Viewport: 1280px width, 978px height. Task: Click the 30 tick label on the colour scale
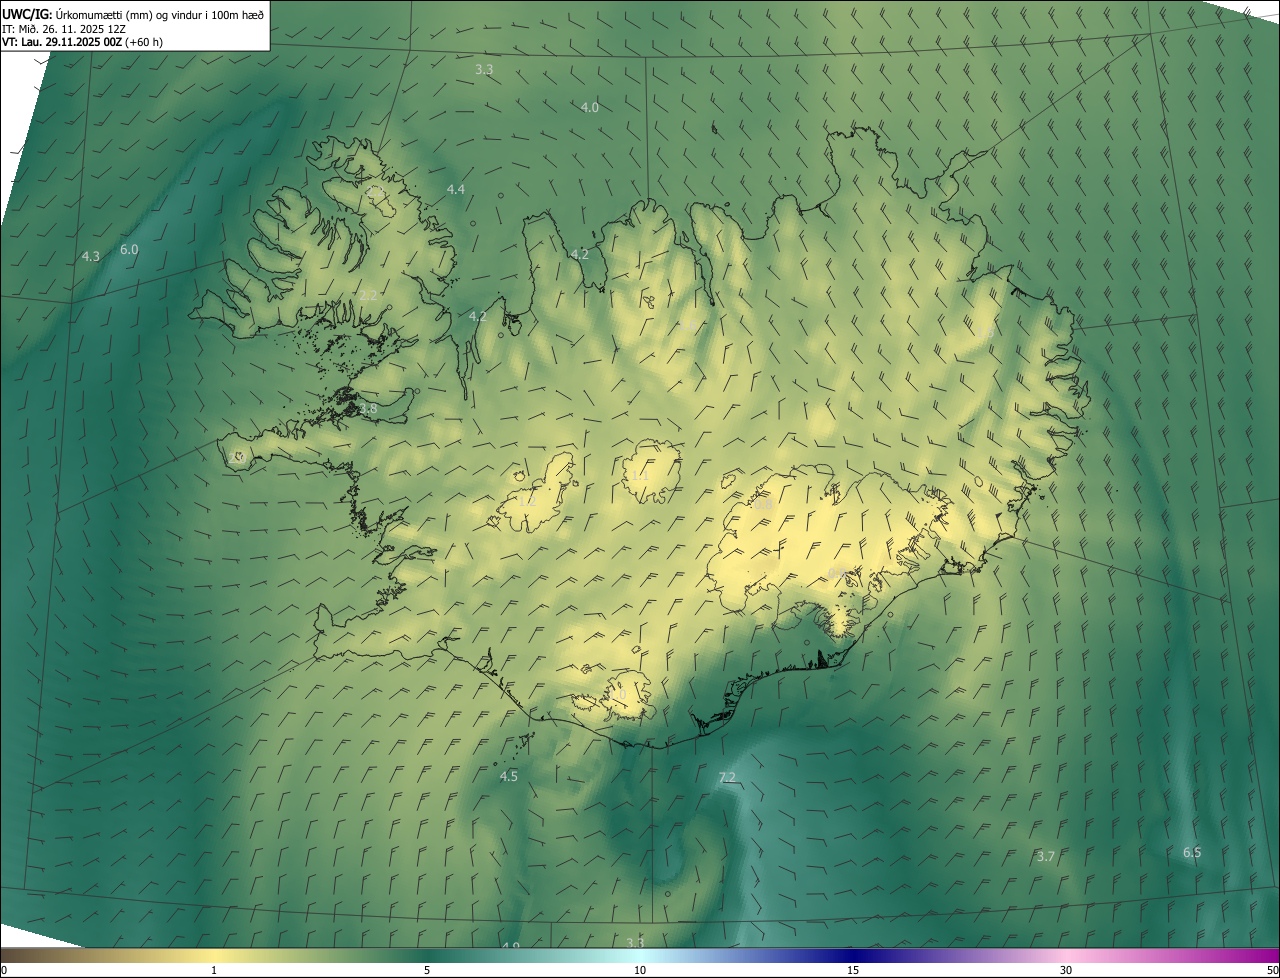(1066, 970)
